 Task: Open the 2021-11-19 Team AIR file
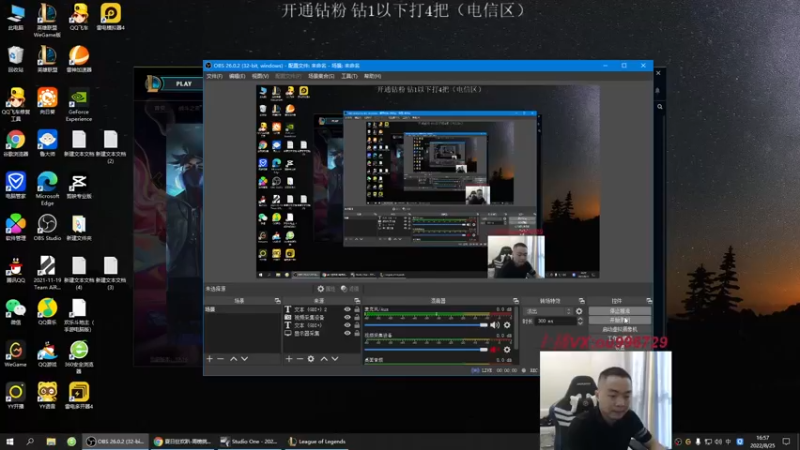point(47,272)
